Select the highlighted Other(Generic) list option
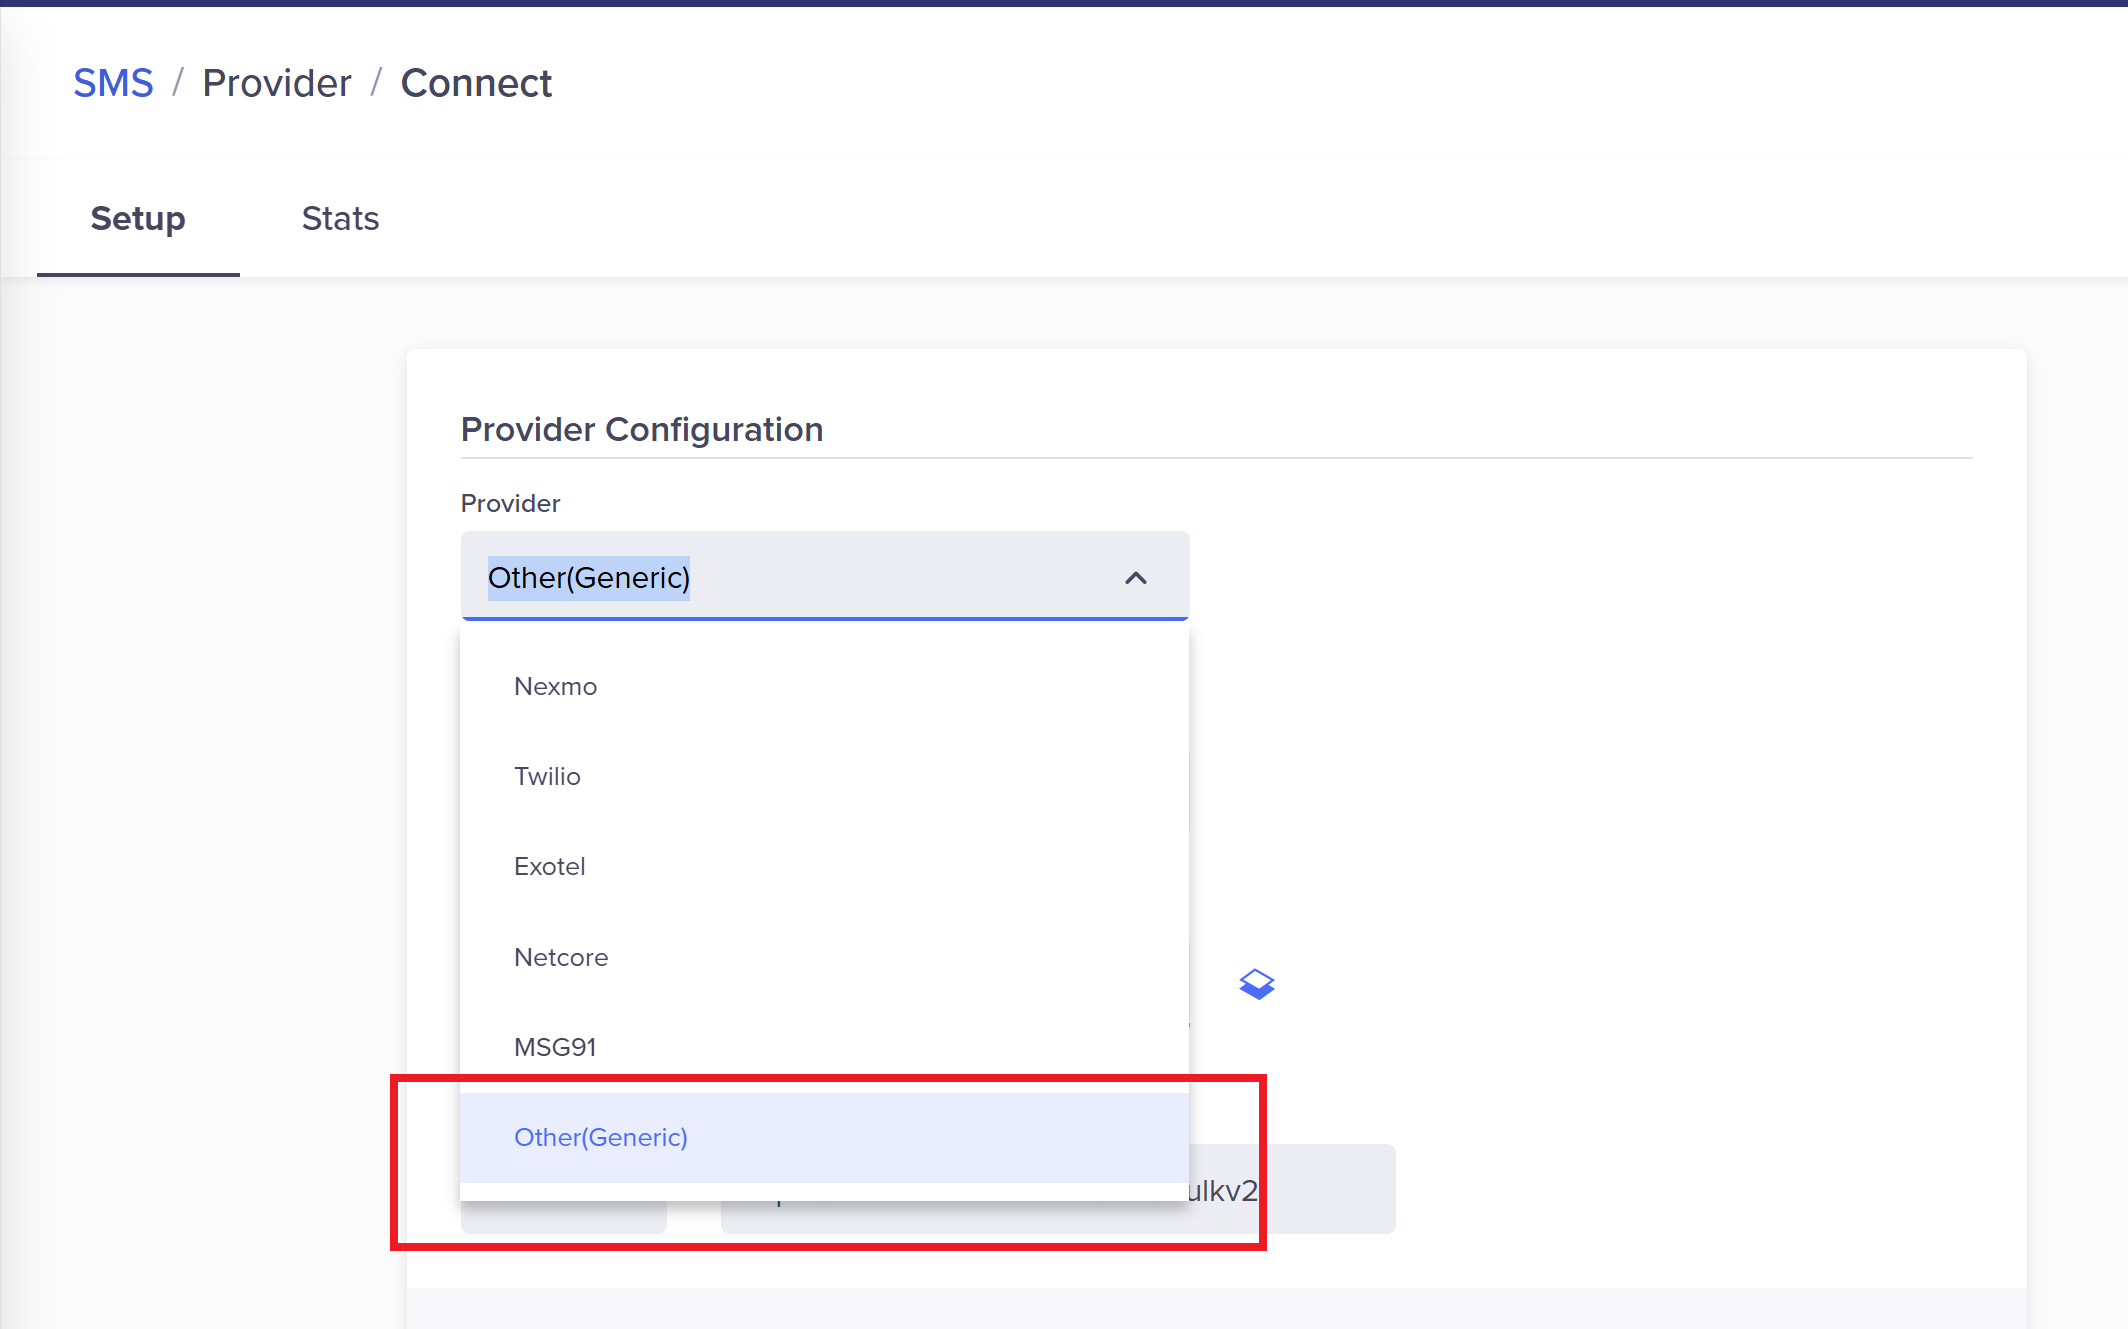The width and height of the screenshot is (2128, 1329). [600, 1137]
